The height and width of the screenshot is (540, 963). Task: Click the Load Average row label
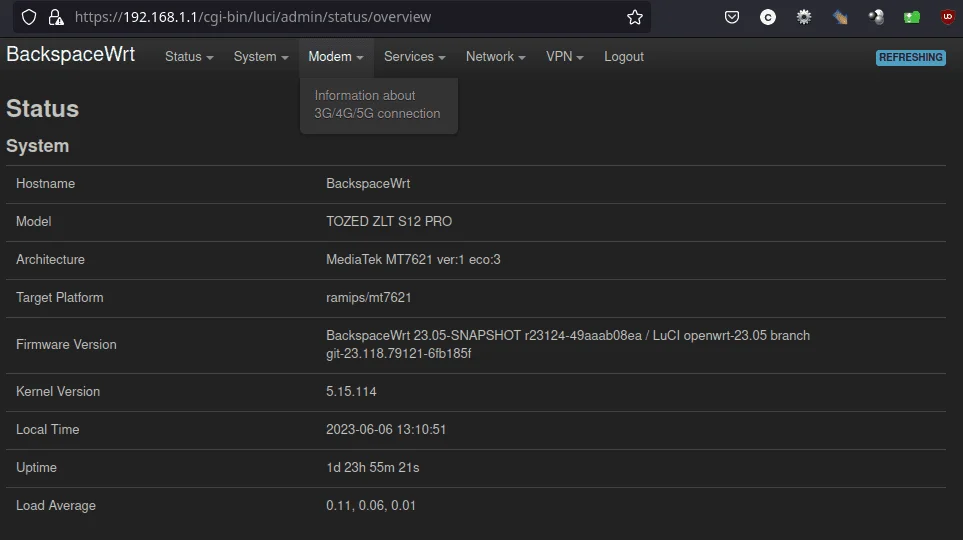[56, 506]
